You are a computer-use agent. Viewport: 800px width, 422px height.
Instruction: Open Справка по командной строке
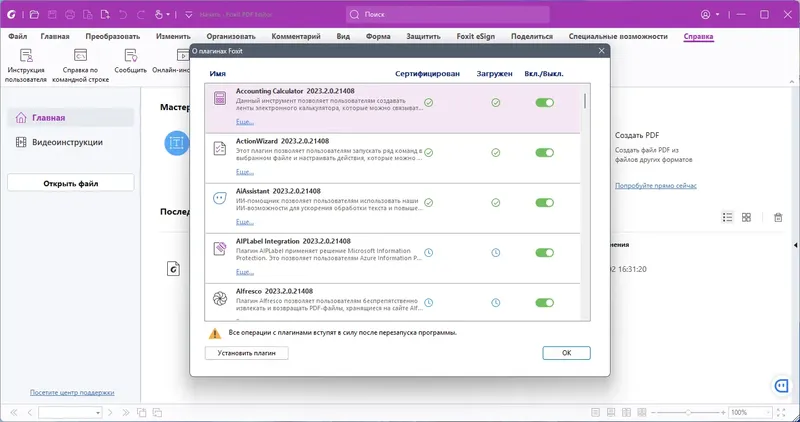(80, 65)
